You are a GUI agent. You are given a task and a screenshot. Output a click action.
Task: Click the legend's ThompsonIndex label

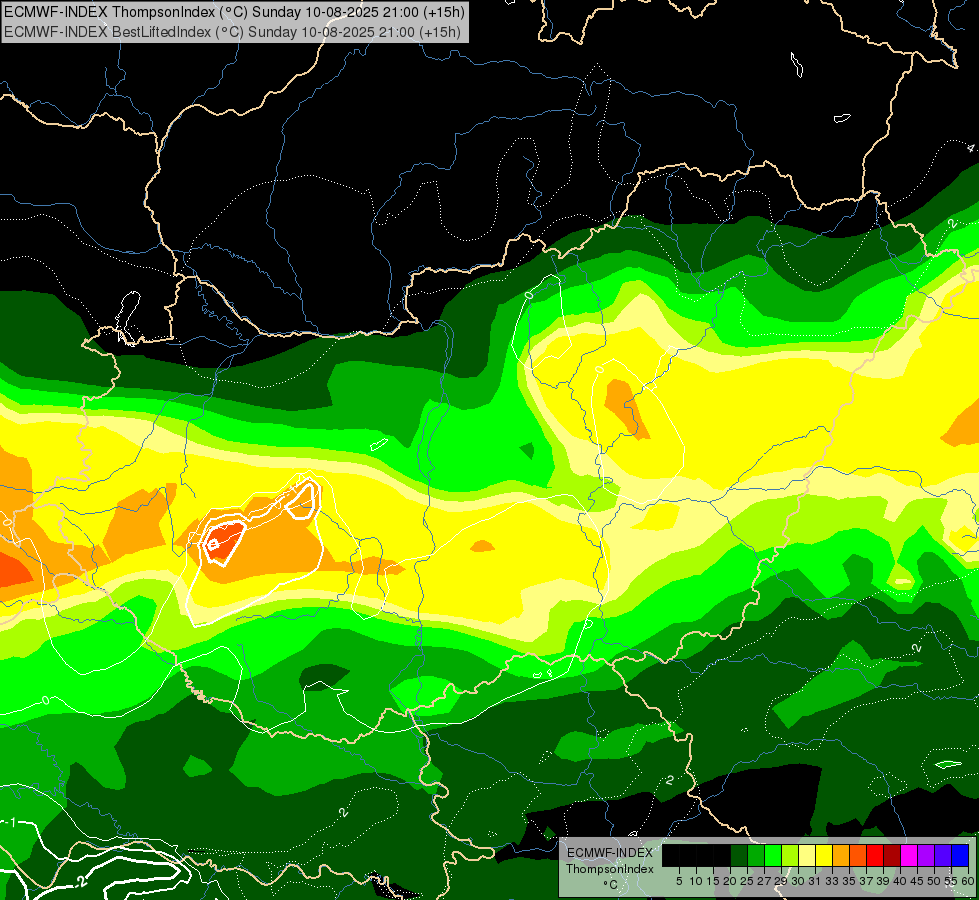tap(610, 869)
